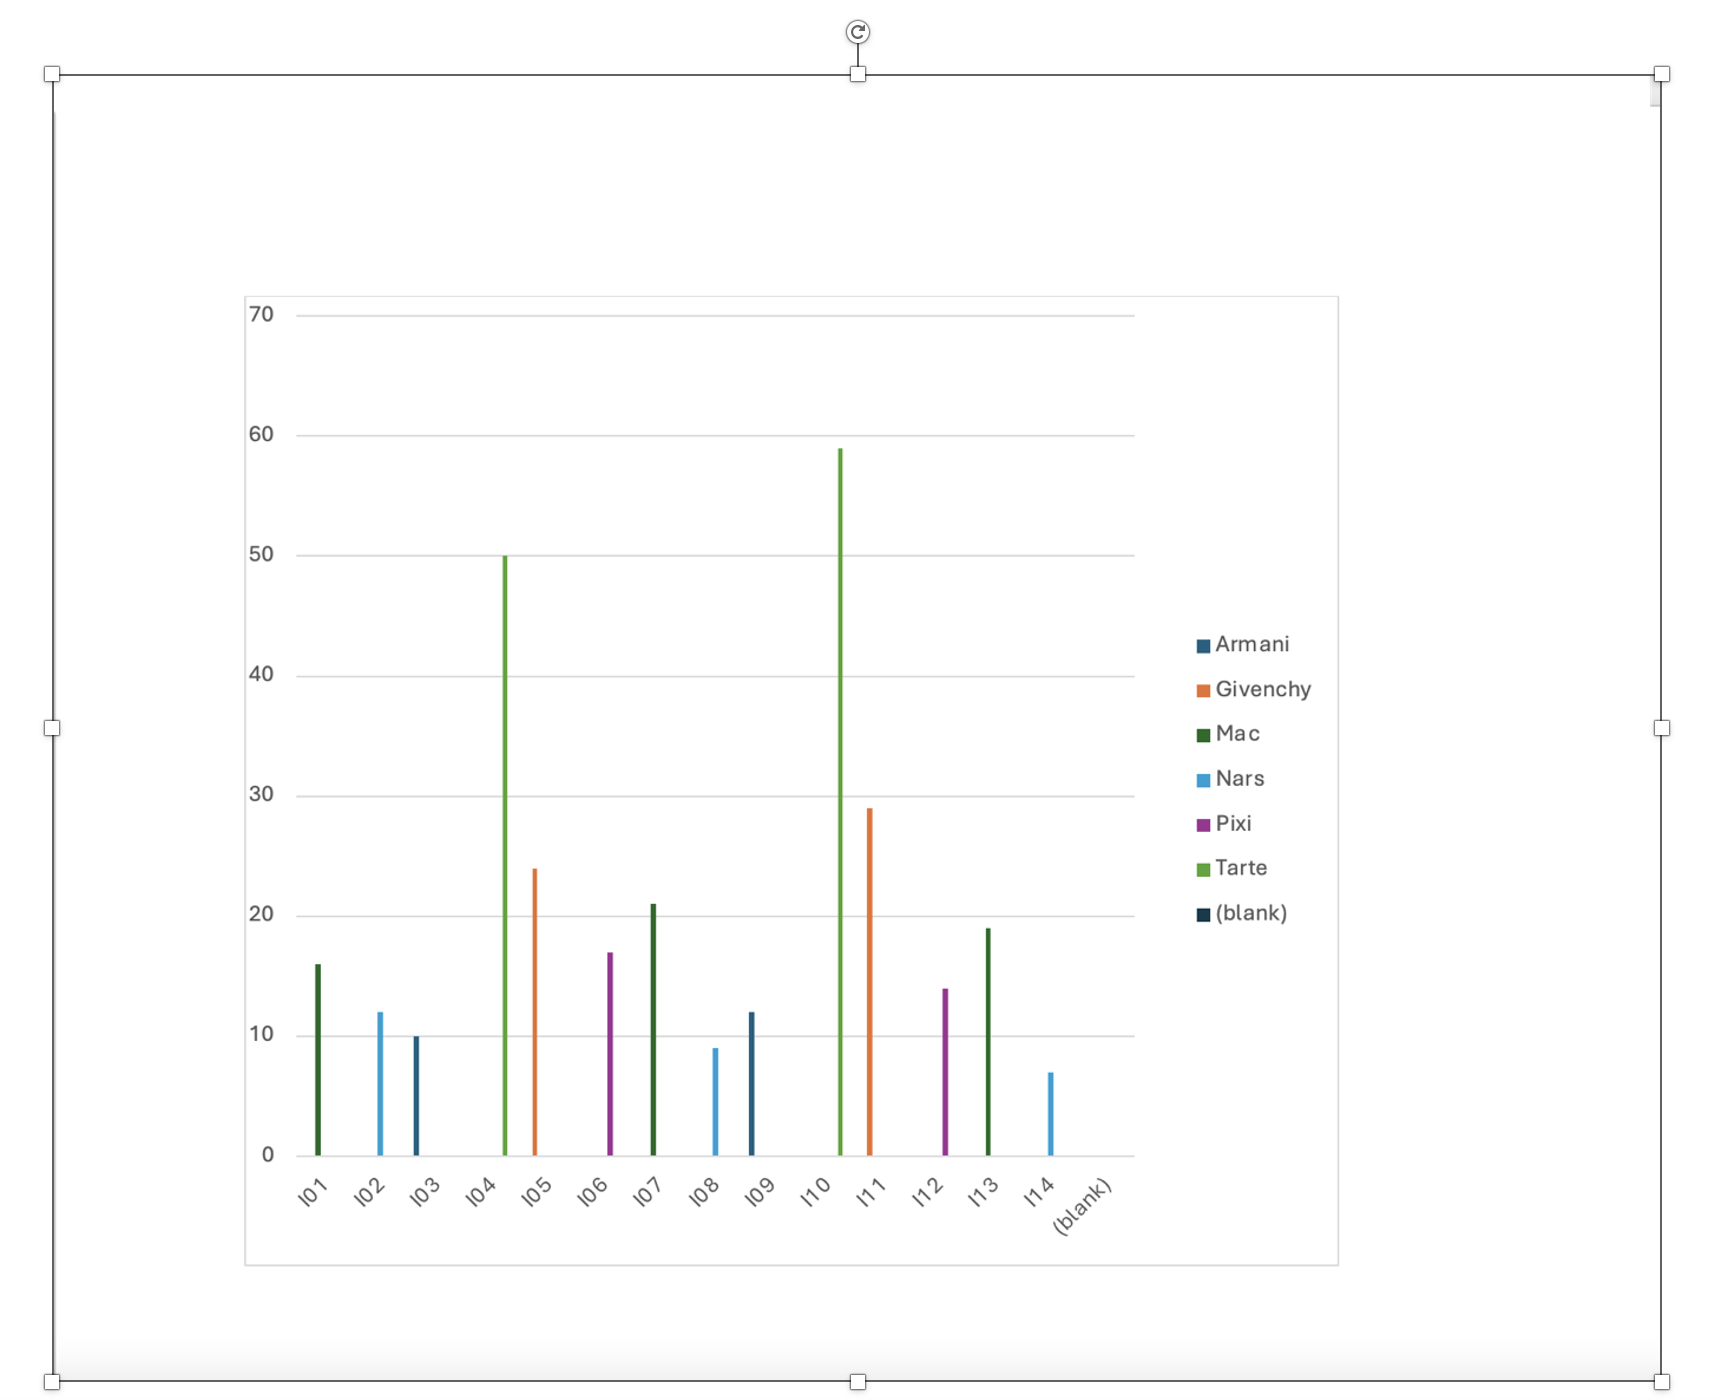Select the dark blue Armani bar above I03
Image resolution: width=1721 pixels, height=1400 pixels.
416,1096
